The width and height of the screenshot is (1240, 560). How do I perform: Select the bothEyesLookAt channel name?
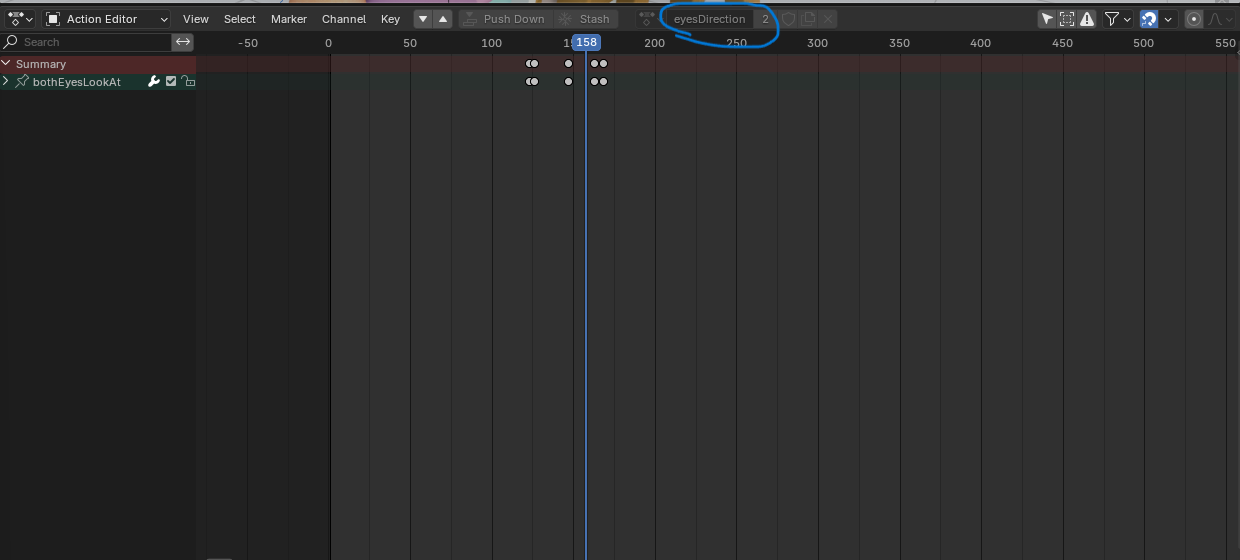tap(77, 82)
